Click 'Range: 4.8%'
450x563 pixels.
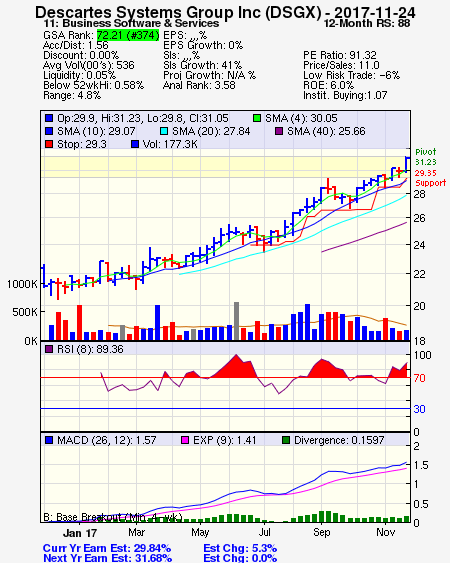pyautogui.click(x=72, y=96)
